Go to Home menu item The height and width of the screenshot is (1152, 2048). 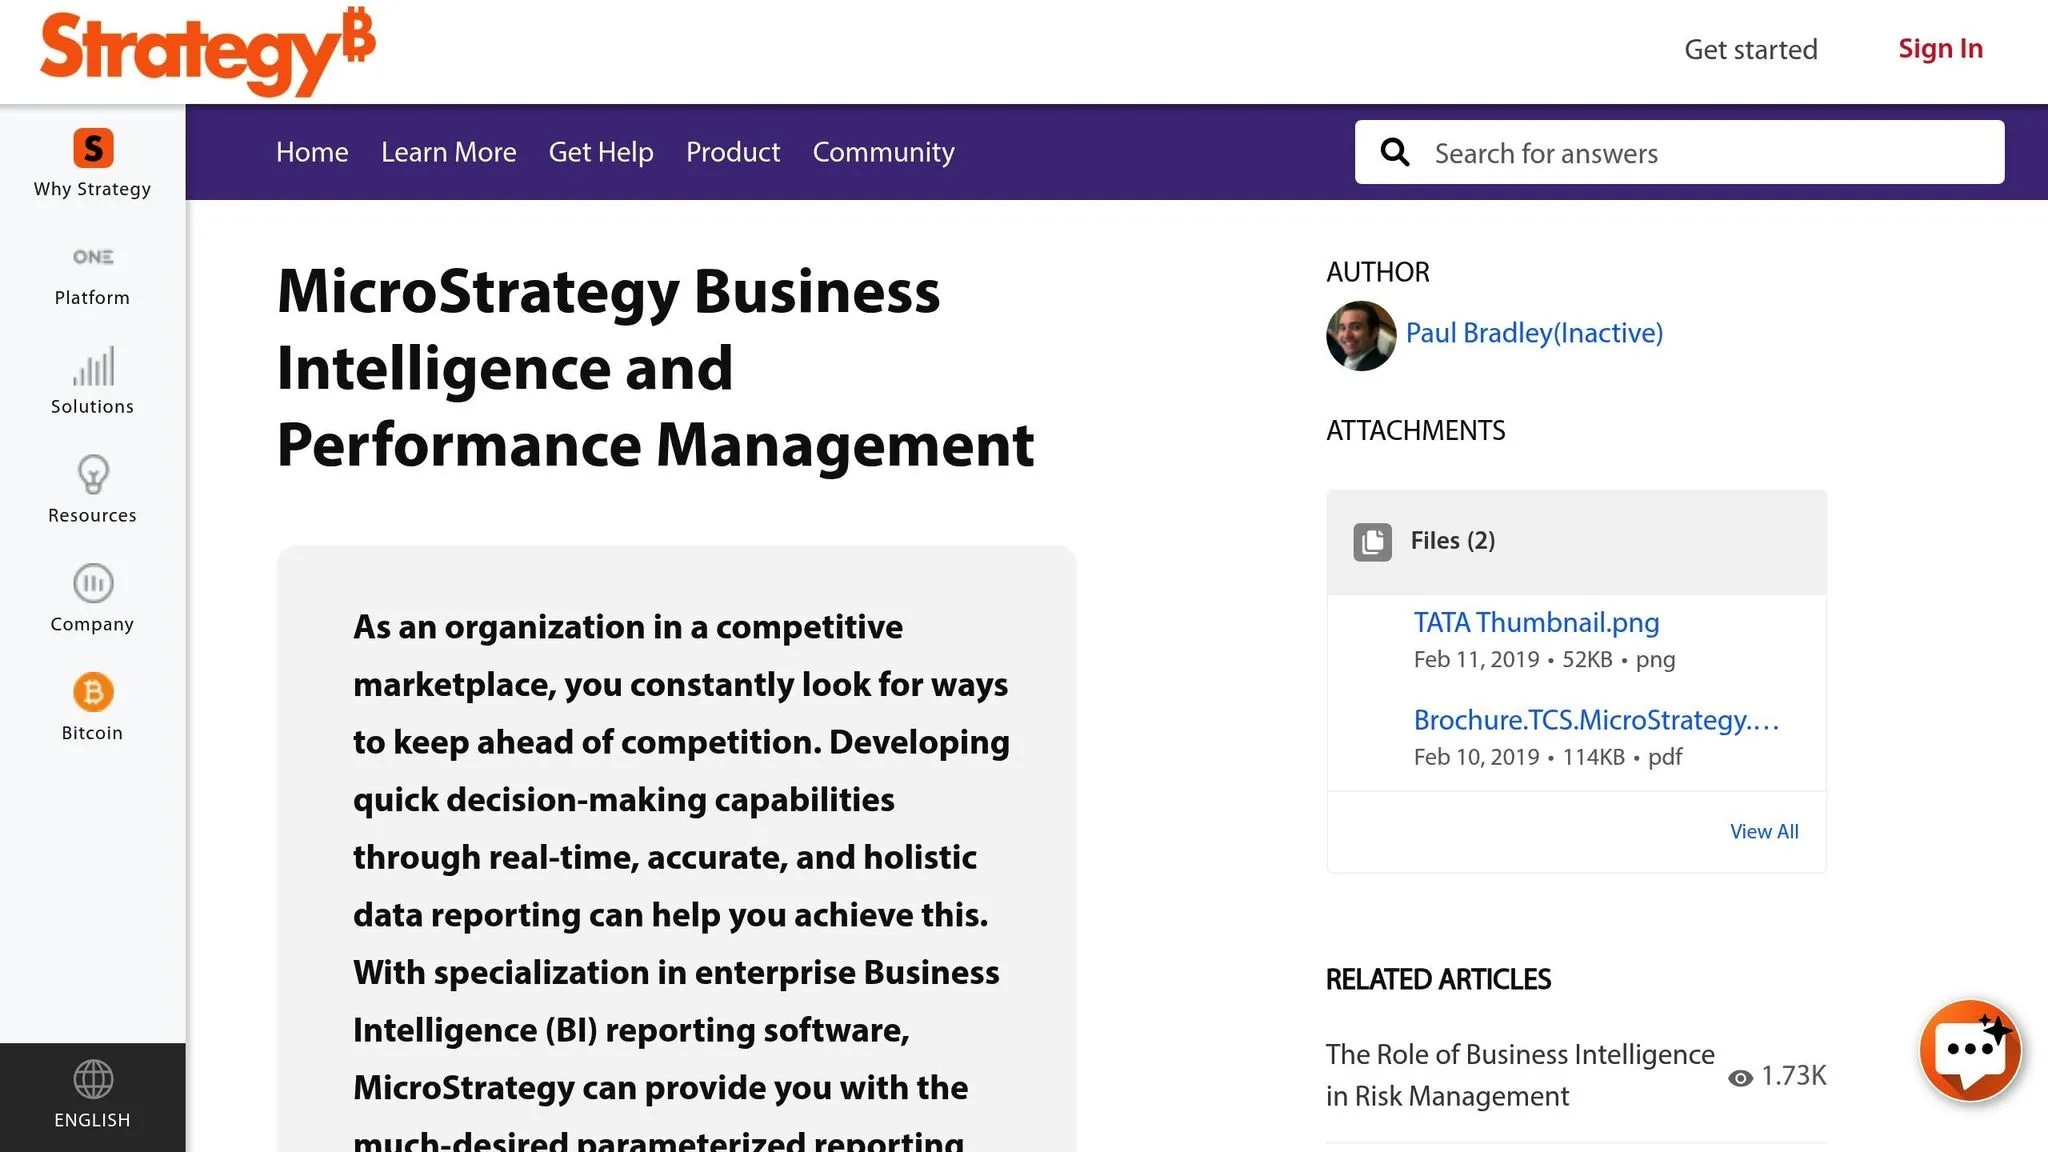(312, 152)
